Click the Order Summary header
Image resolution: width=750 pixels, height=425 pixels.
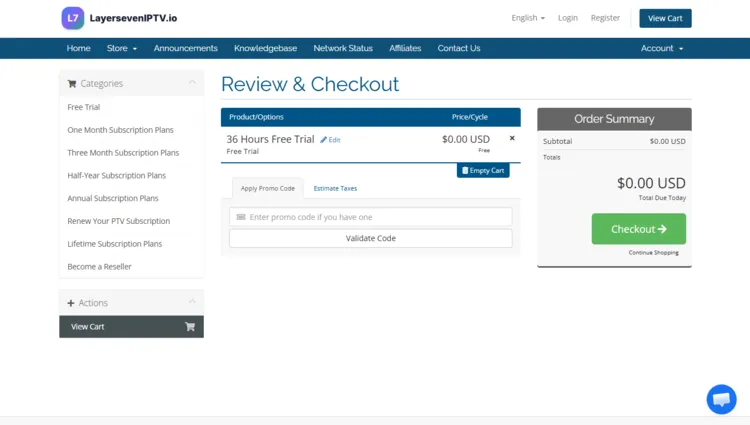tap(614, 119)
